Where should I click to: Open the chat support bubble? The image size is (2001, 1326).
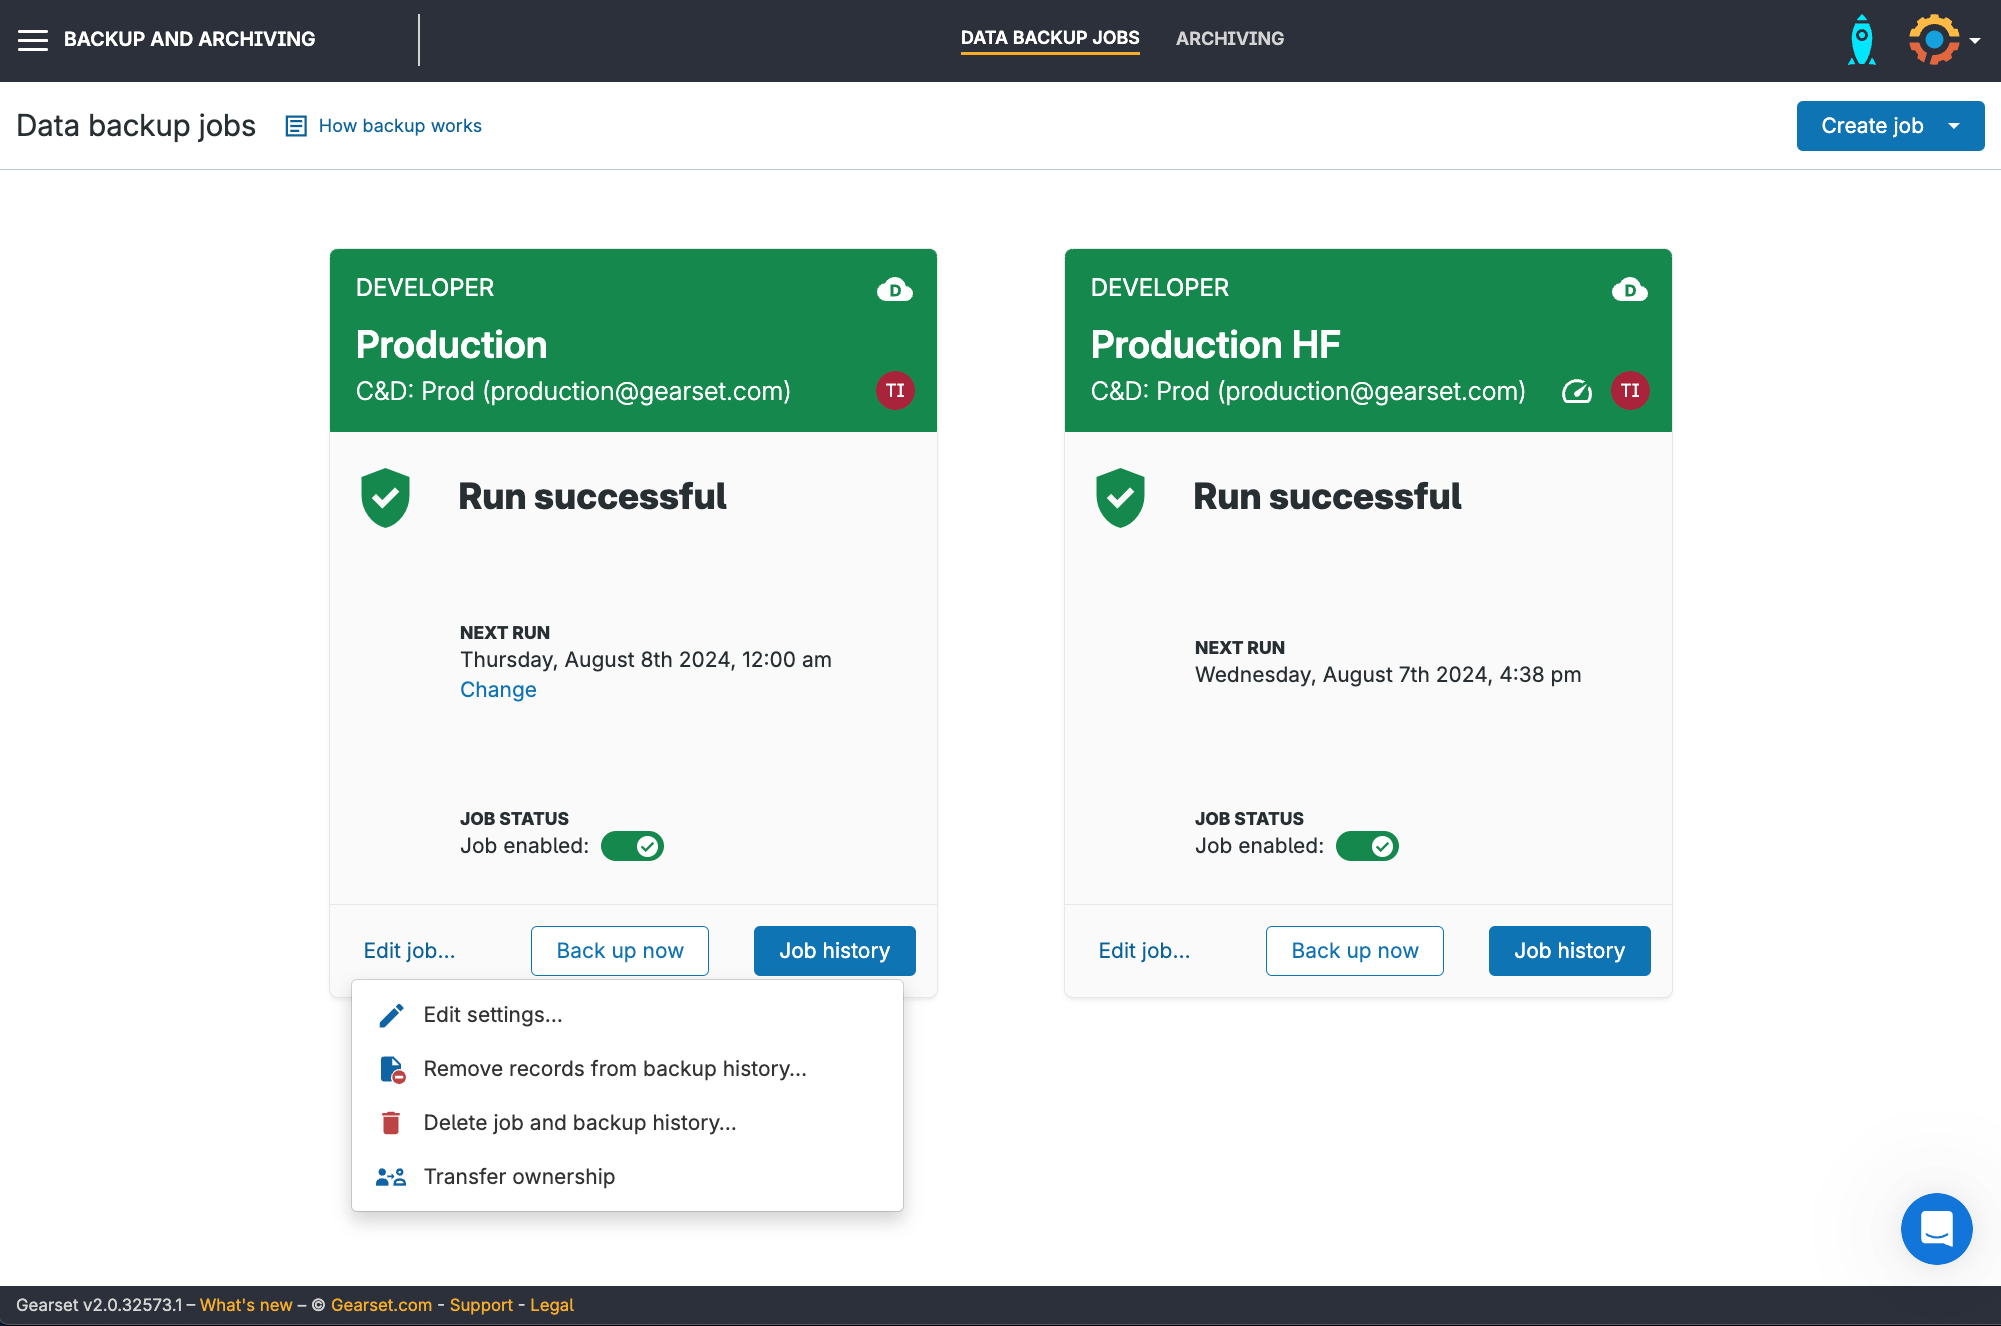pyautogui.click(x=1936, y=1228)
